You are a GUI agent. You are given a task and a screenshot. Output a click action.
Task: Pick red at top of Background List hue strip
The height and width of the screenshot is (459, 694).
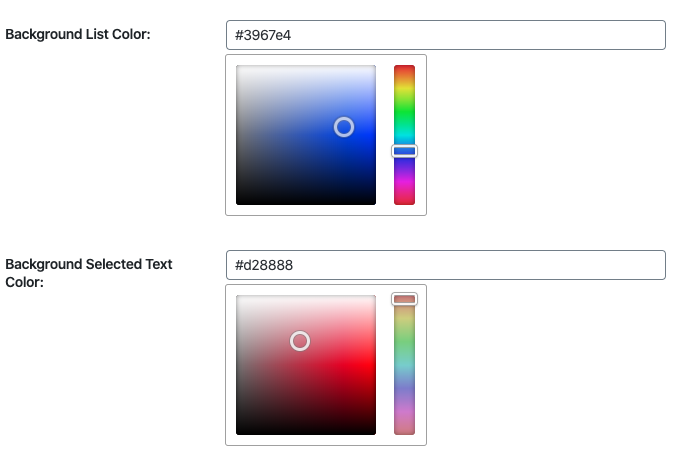coord(405,68)
